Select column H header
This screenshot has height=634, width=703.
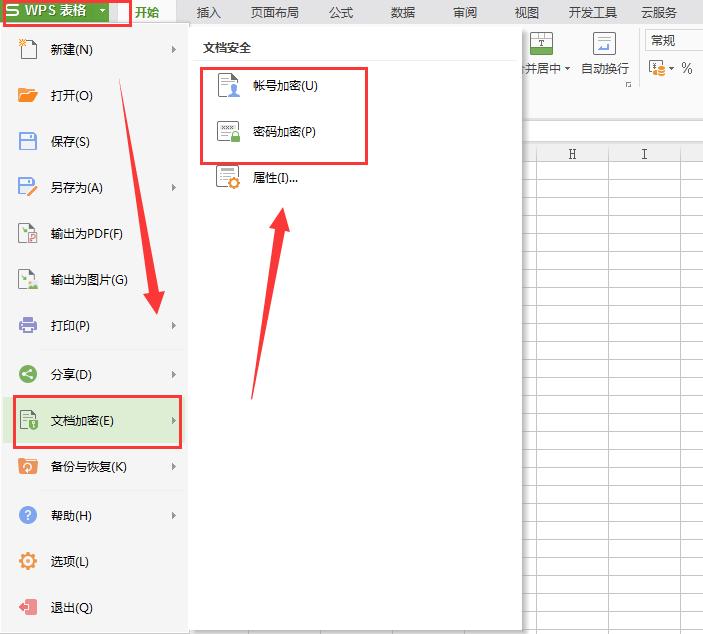pyautogui.click(x=573, y=154)
